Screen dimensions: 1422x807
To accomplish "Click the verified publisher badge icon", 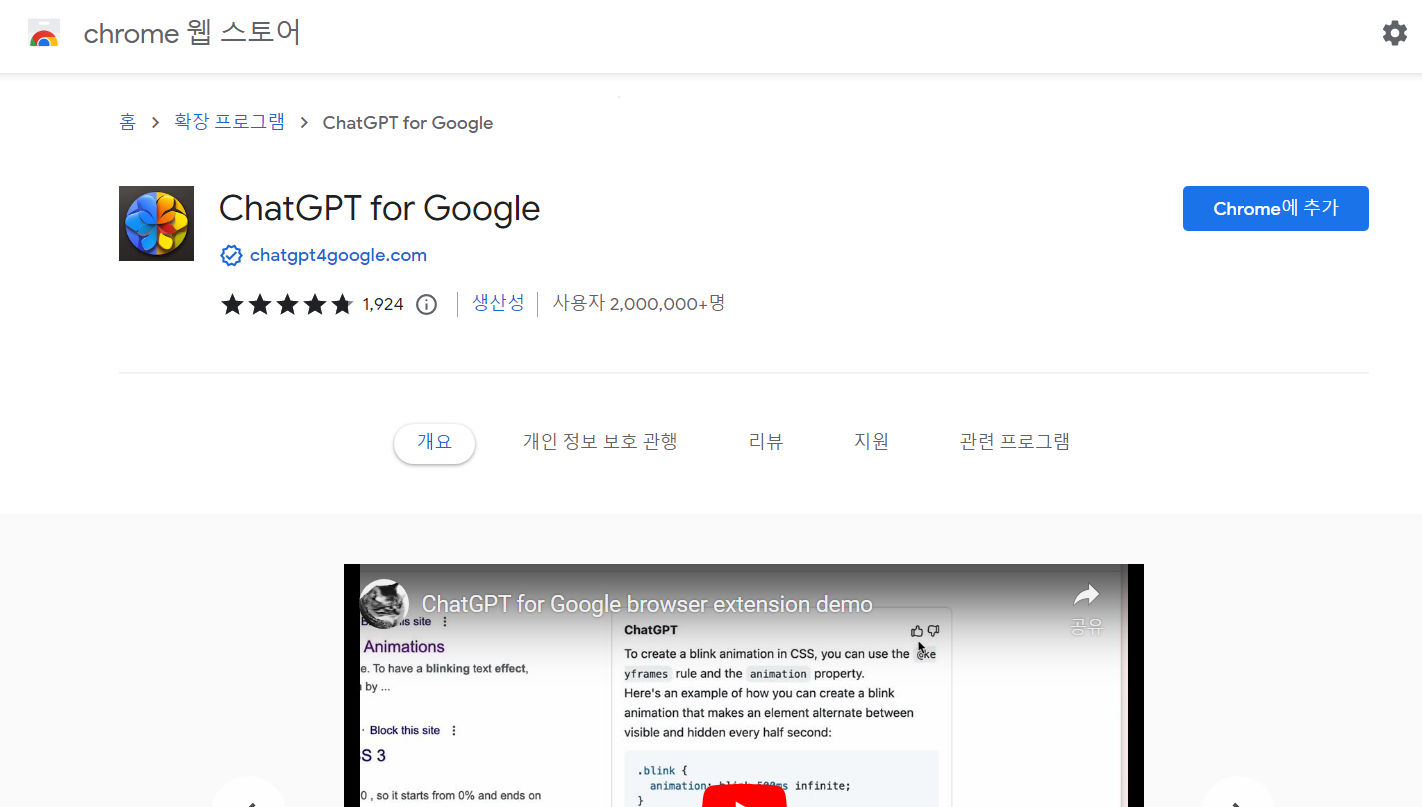I will (231, 256).
